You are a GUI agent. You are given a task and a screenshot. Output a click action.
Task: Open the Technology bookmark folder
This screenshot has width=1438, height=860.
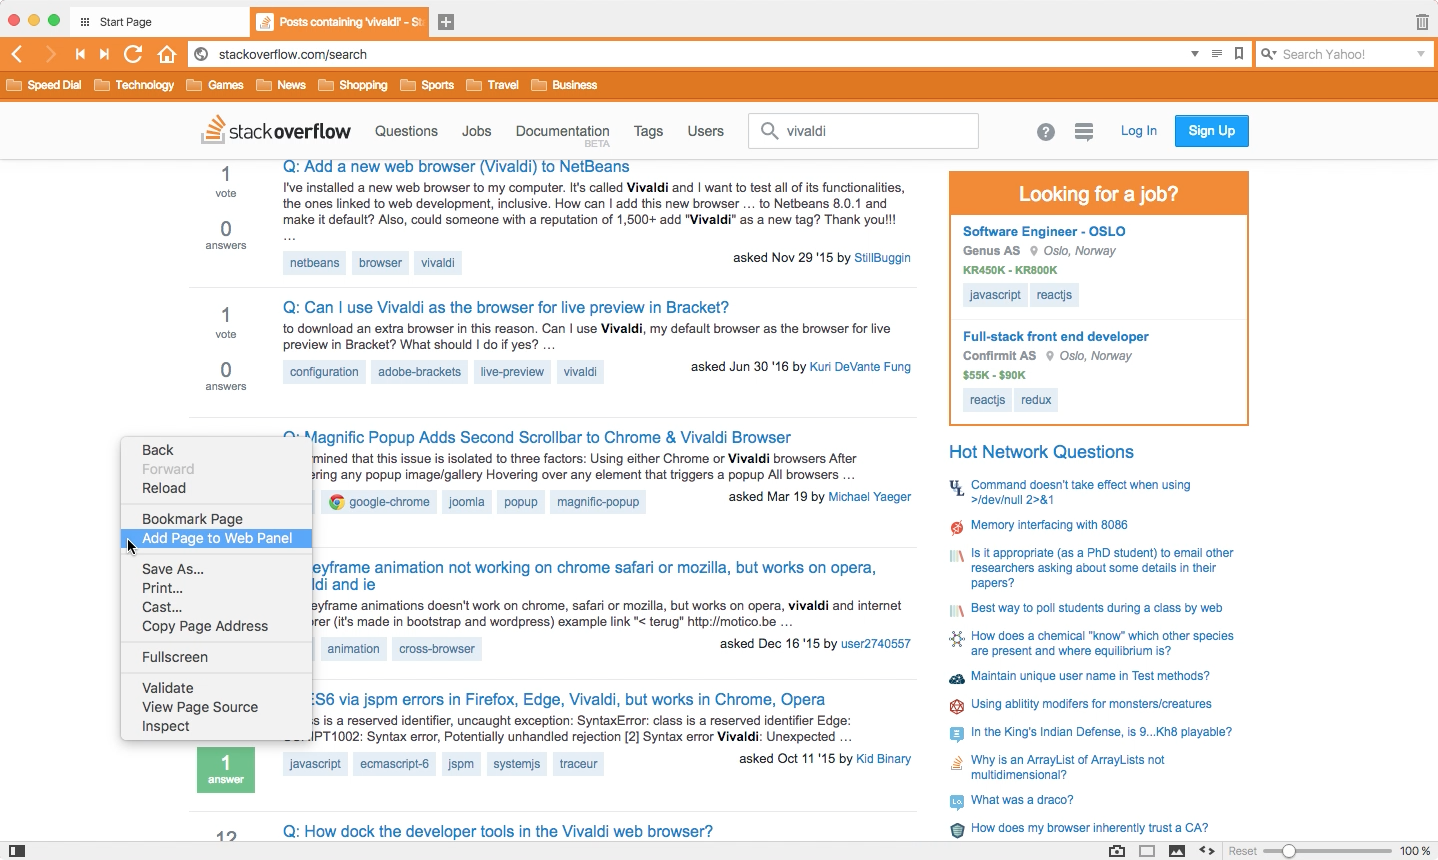[x=134, y=85]
